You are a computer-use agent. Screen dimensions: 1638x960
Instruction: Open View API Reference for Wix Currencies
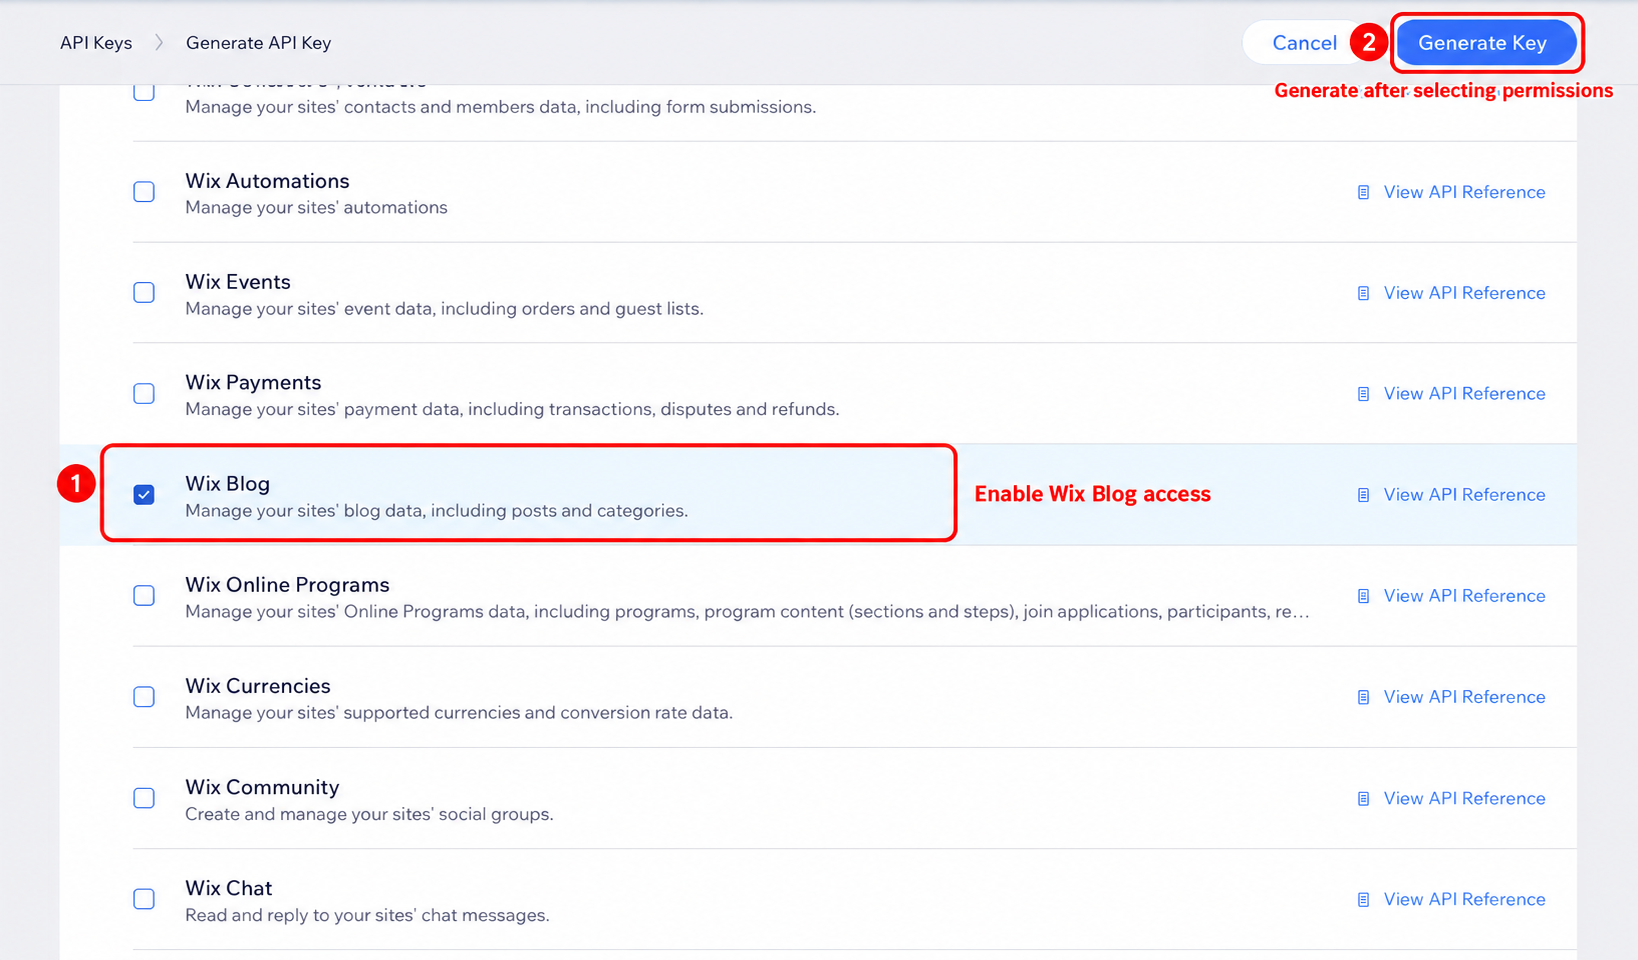(1464, 697)
